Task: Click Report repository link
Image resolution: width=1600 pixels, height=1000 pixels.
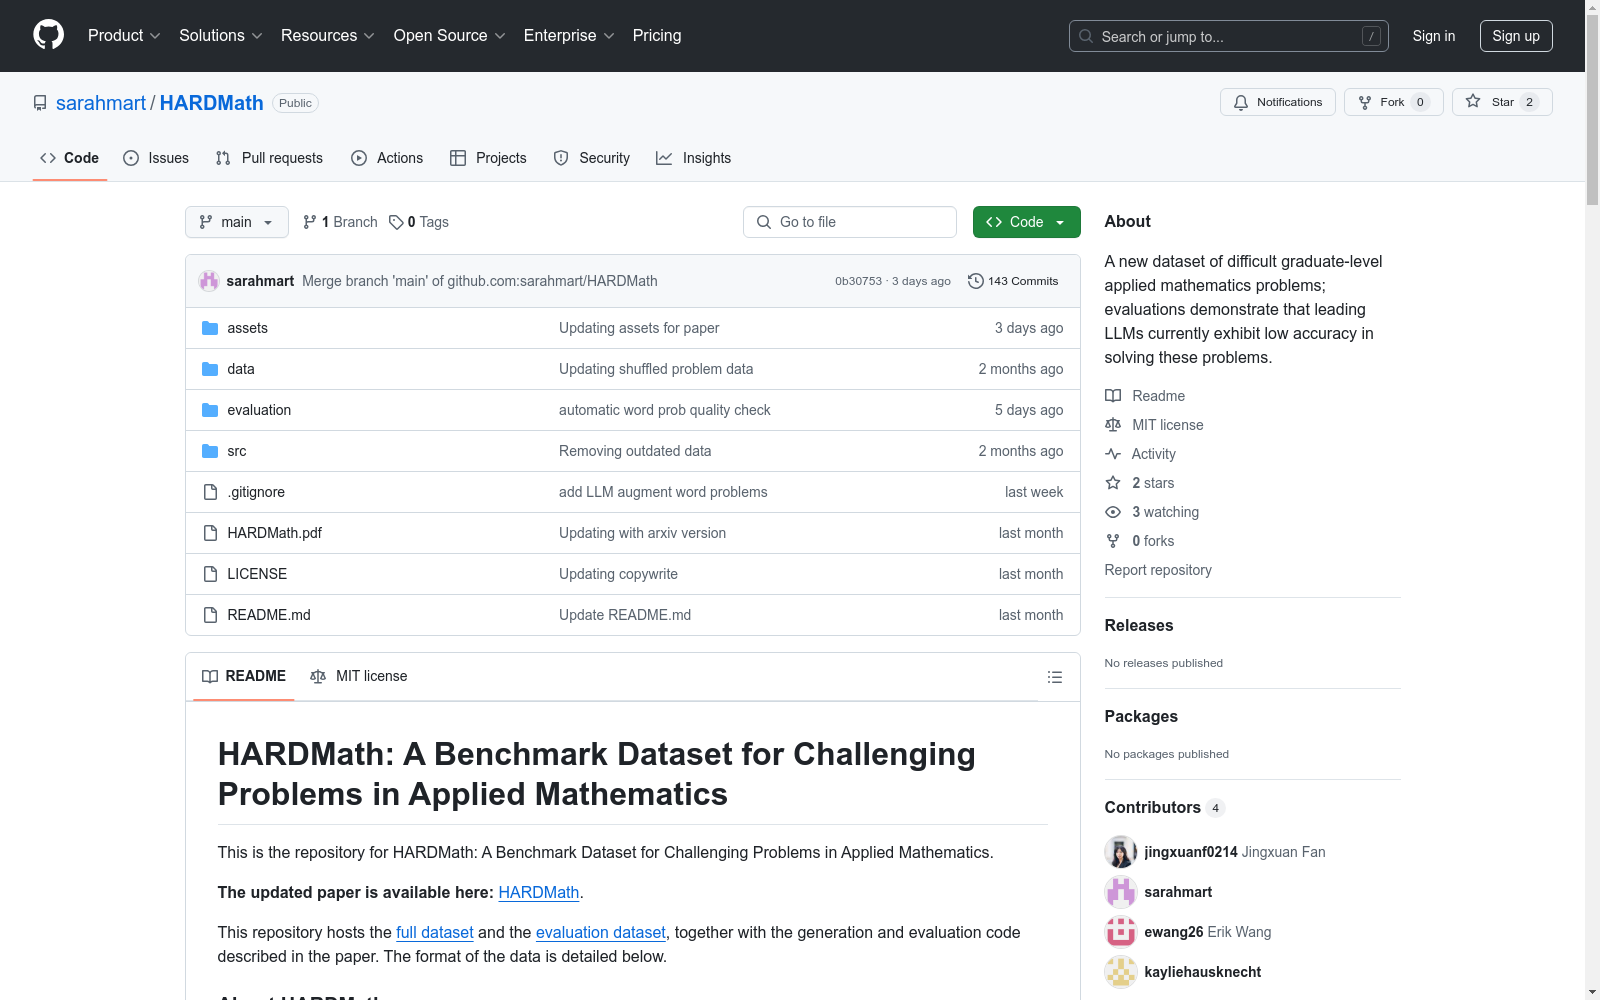Action: (1158, 570)
